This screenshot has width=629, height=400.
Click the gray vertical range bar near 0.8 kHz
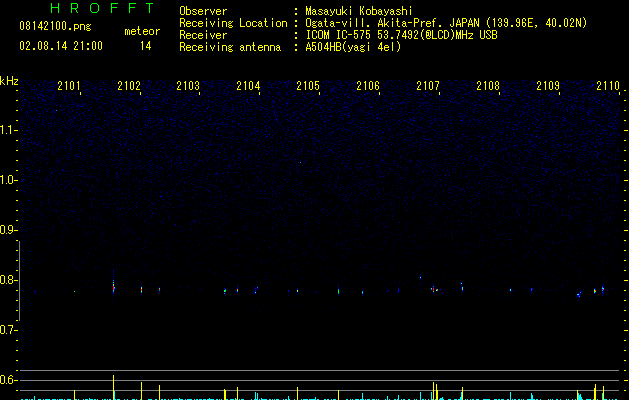point(19,280)
